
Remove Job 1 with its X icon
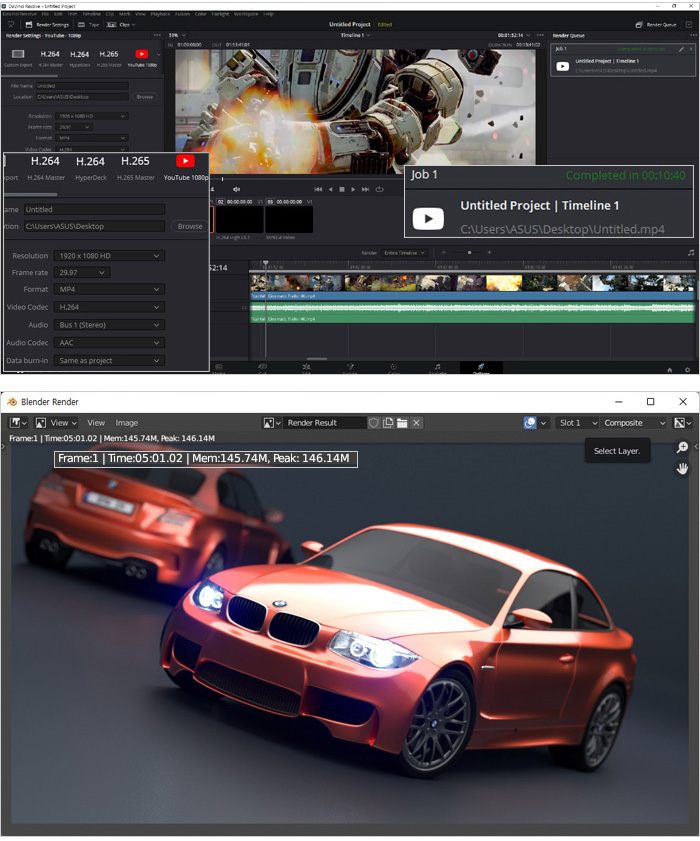690,49
